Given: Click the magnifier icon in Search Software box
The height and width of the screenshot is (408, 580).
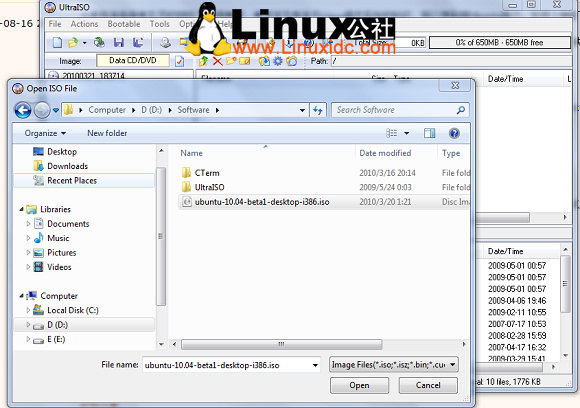Looking at the screenshot, I should (461, 110).
